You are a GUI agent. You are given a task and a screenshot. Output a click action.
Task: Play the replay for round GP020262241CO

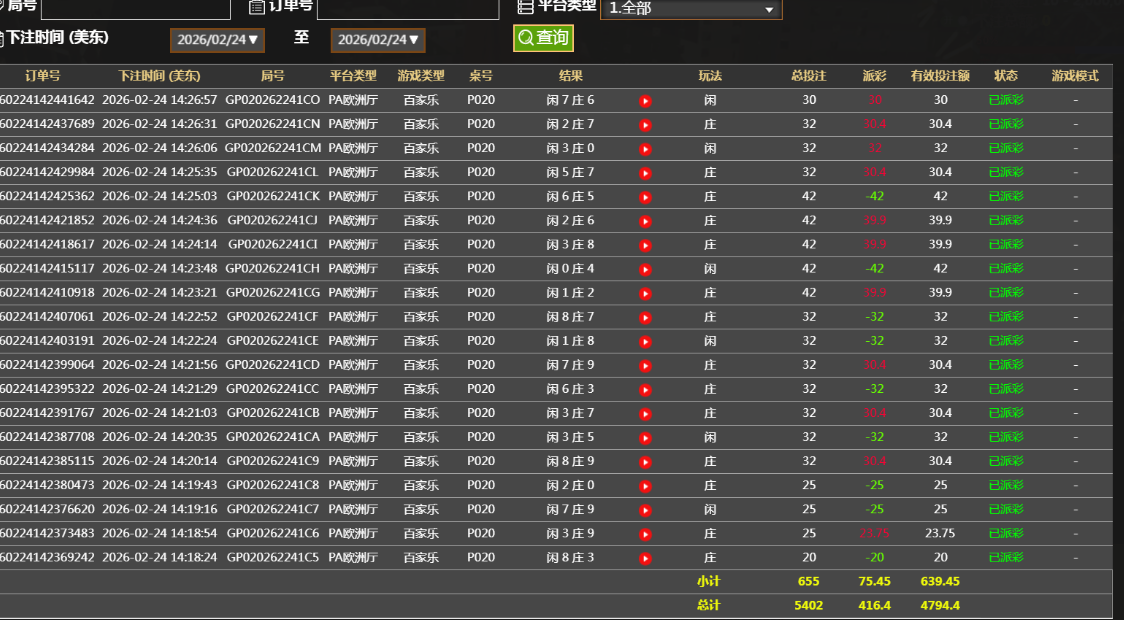tap(646, 101)
